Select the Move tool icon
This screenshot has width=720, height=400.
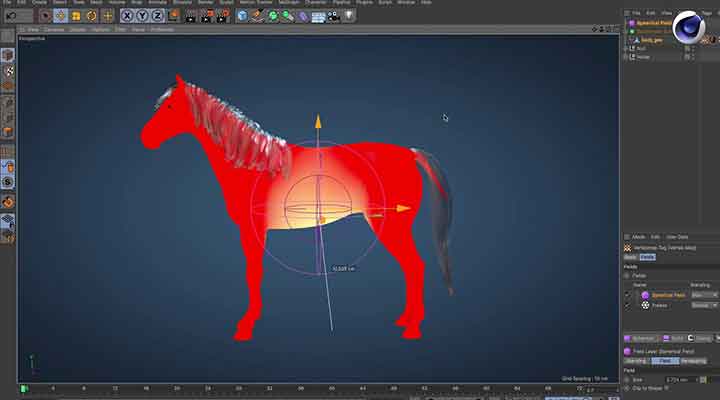click(x=60, y=16)
